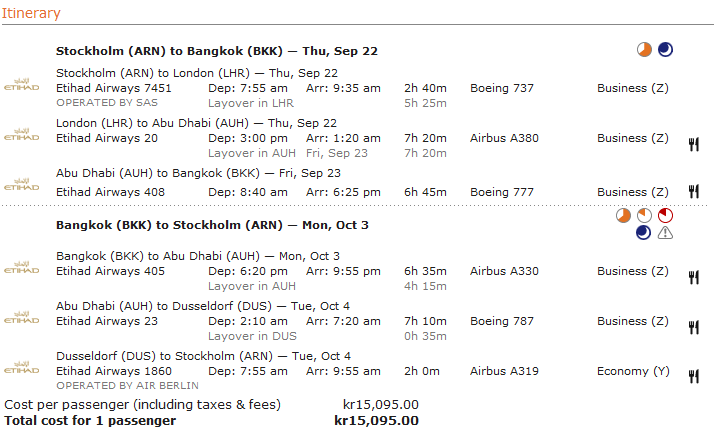Click the orange layover clock icon for outbound trip

pyautogui.click(x=645, y=50)
